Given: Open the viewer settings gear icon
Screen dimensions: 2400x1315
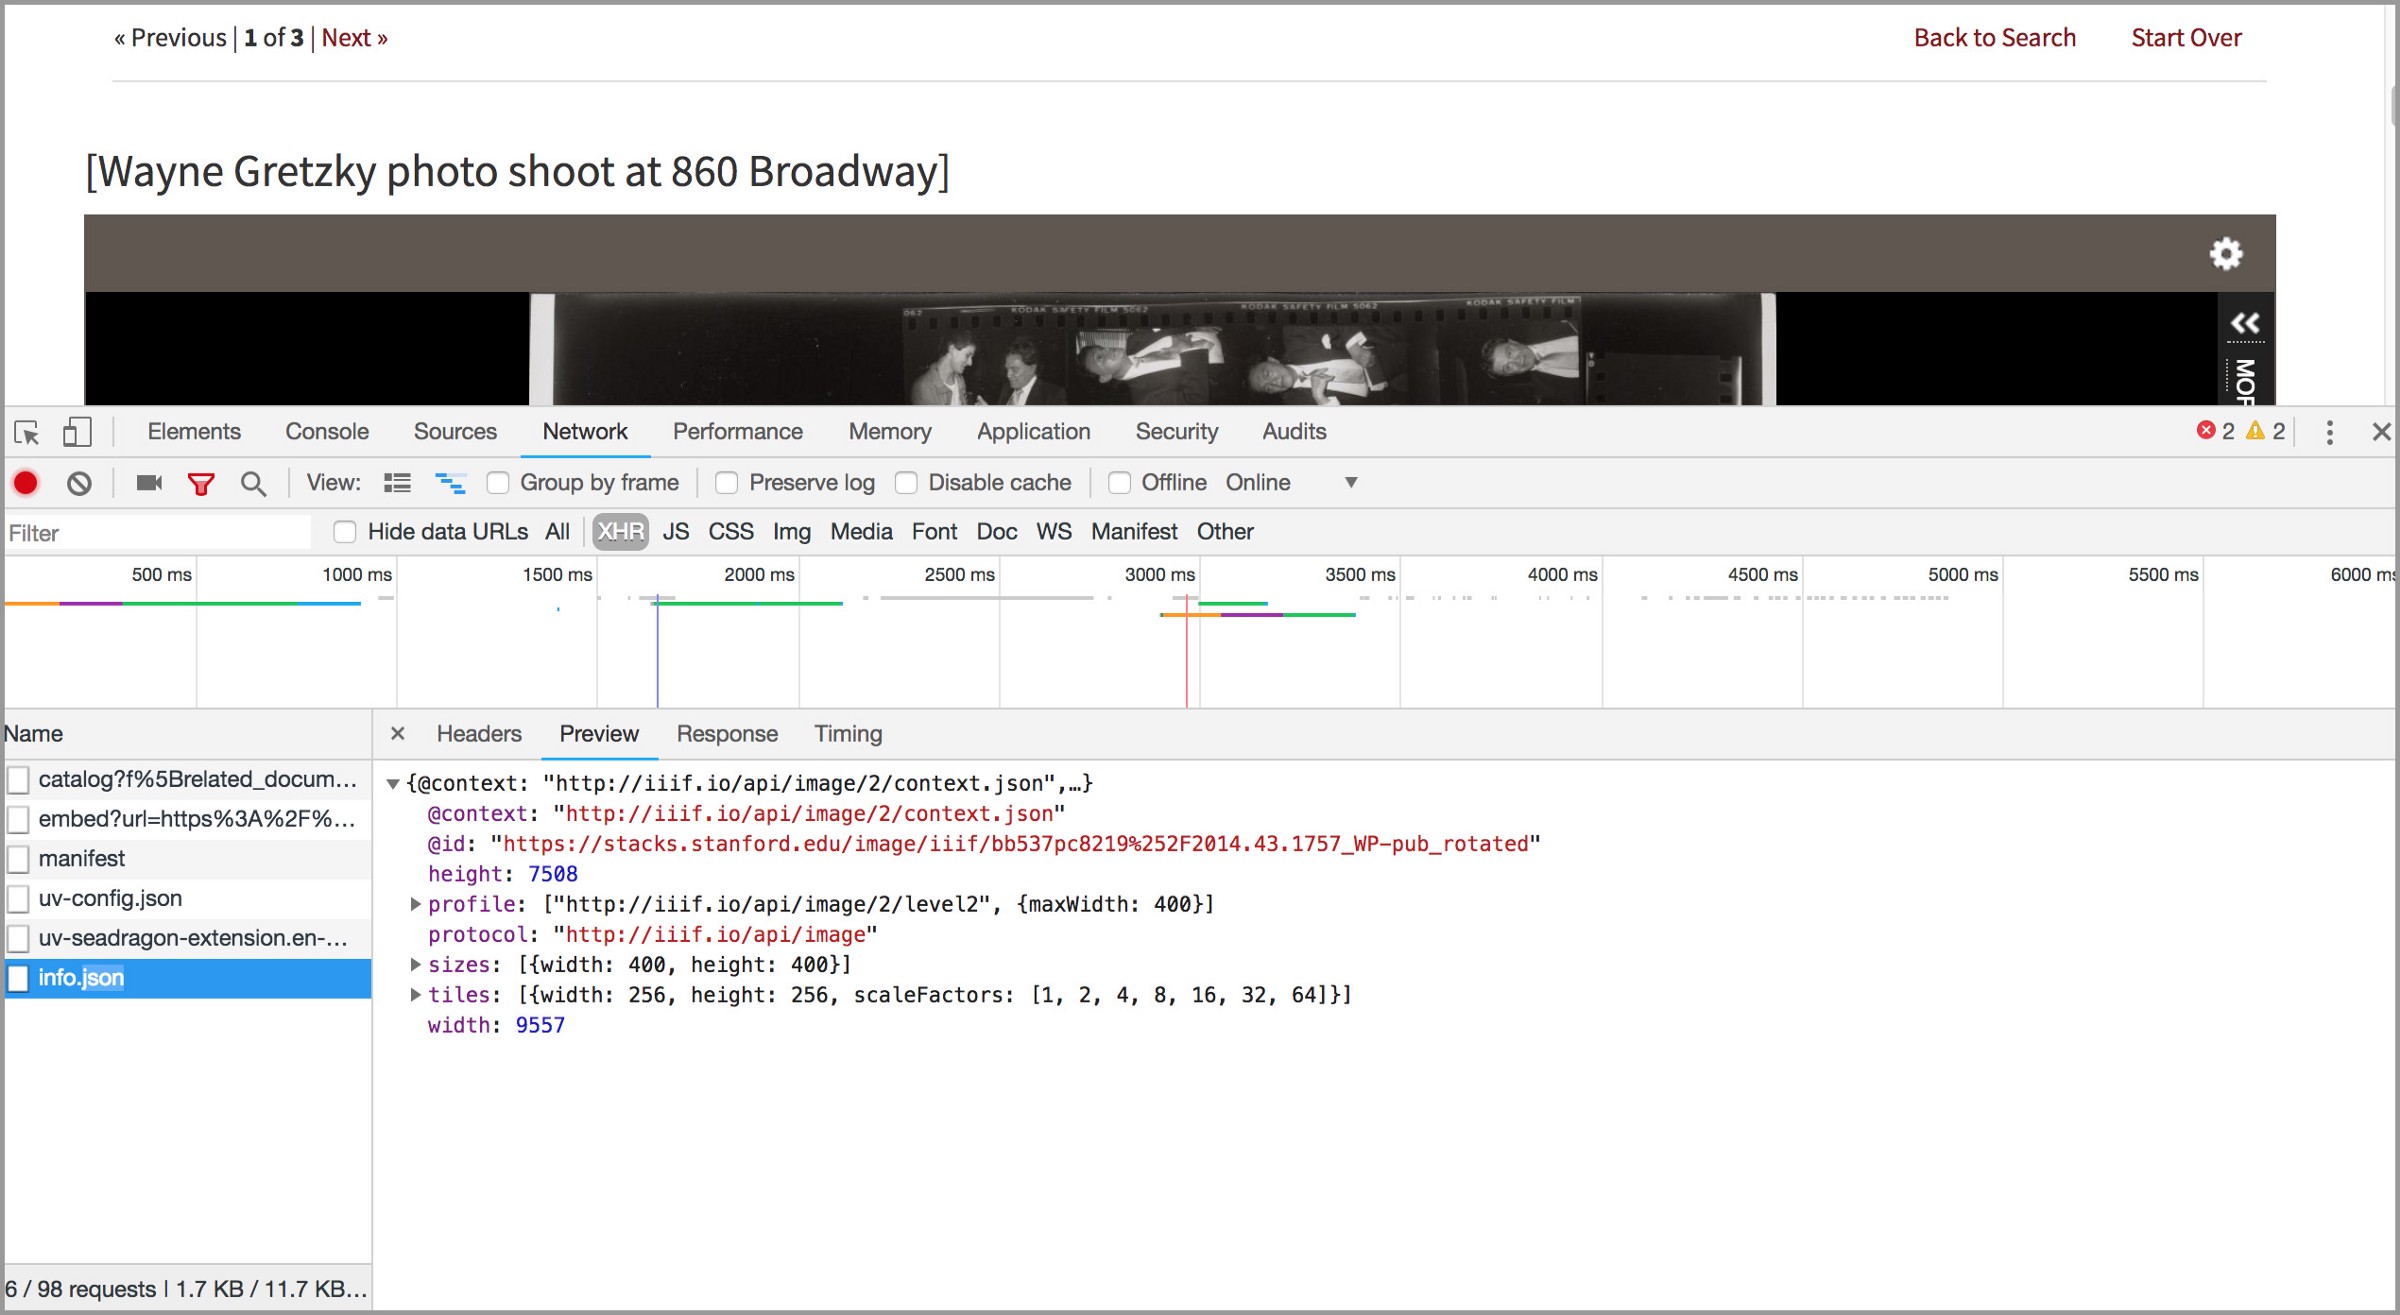Looking at the screenshot, I should tap(2225, 254).
